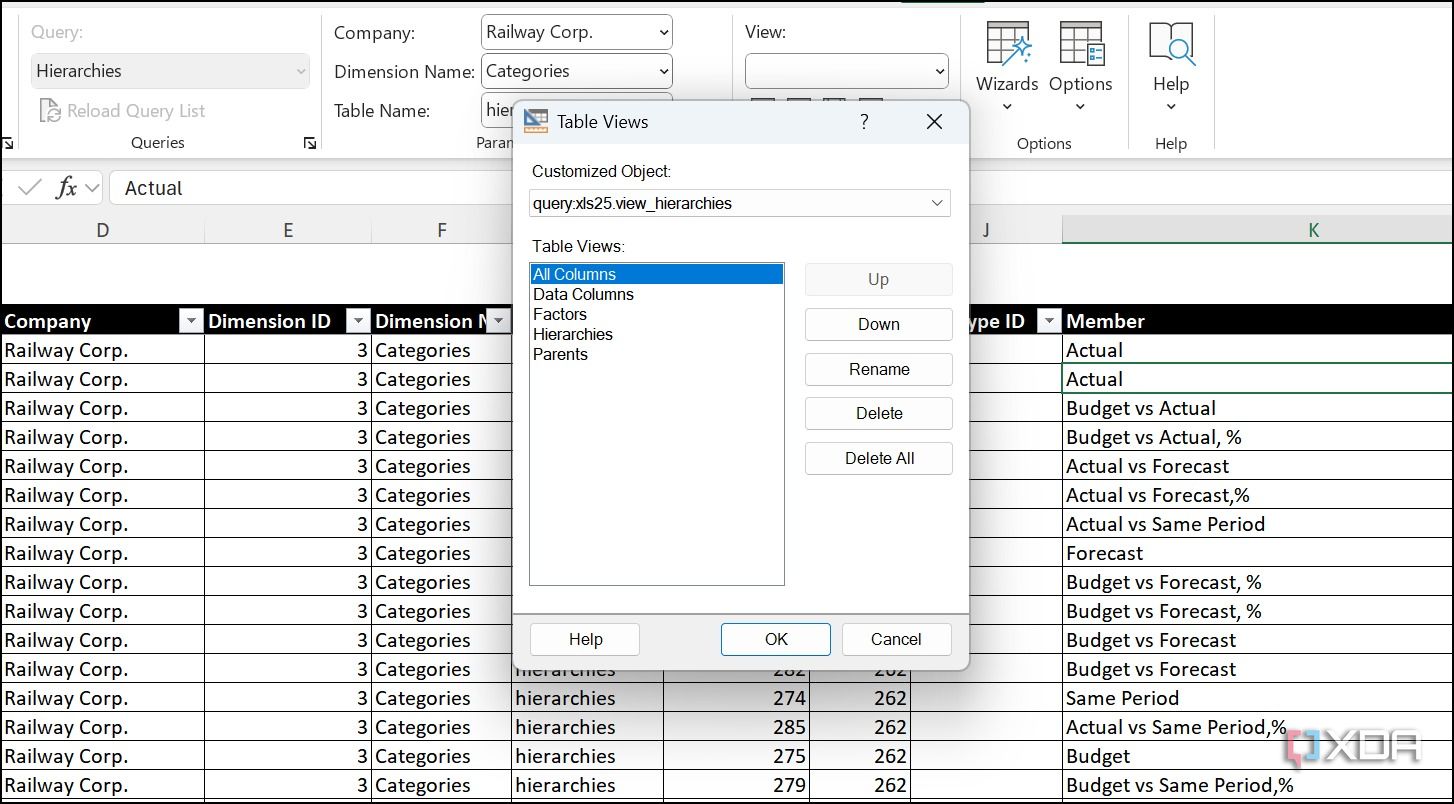1454x804 pixels.
Task: Open the Query dropdown showing Hierarchies
Action: (170, 71)
